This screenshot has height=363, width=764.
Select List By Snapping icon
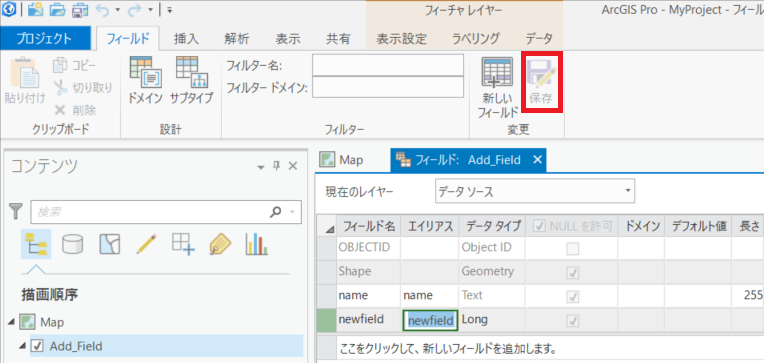(x=183, y=244)
